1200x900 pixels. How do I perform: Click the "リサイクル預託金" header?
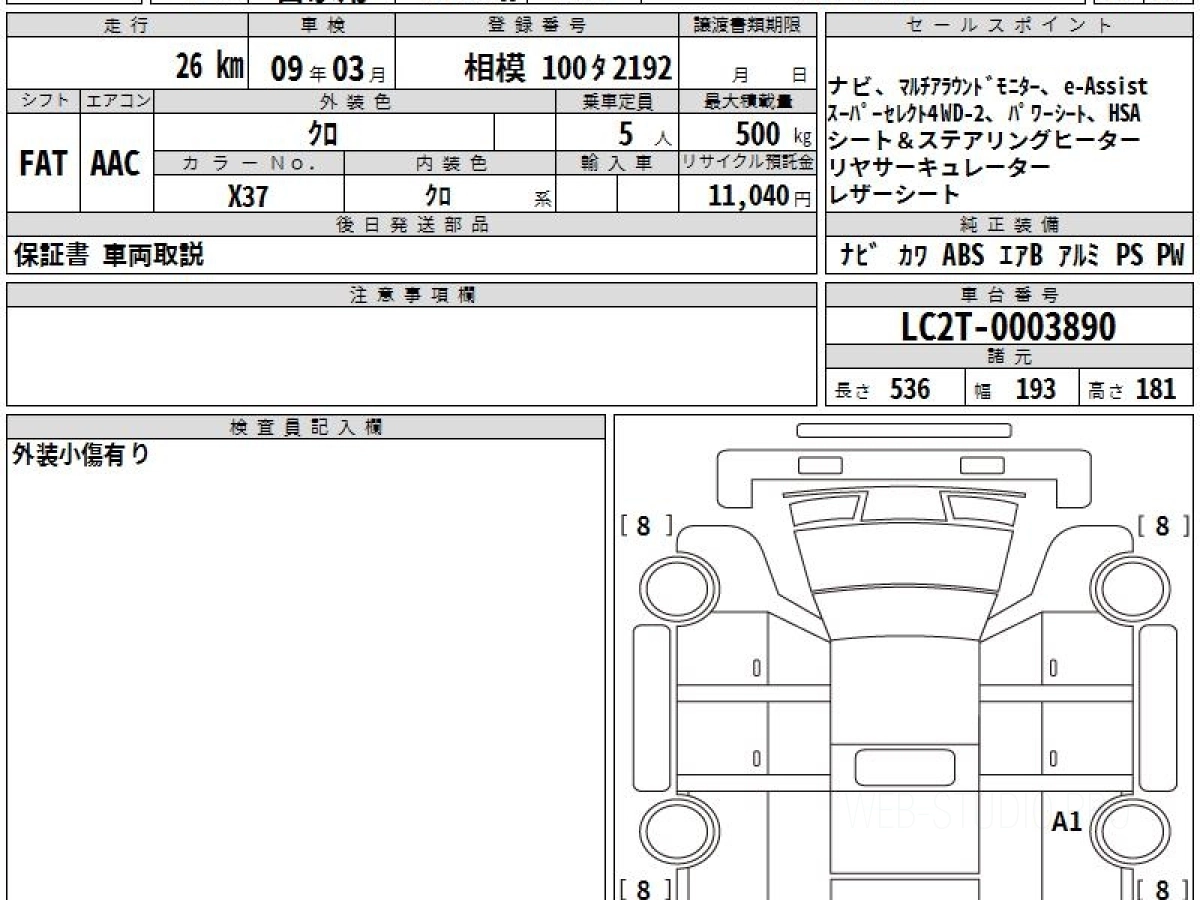[x=748, y=164]
